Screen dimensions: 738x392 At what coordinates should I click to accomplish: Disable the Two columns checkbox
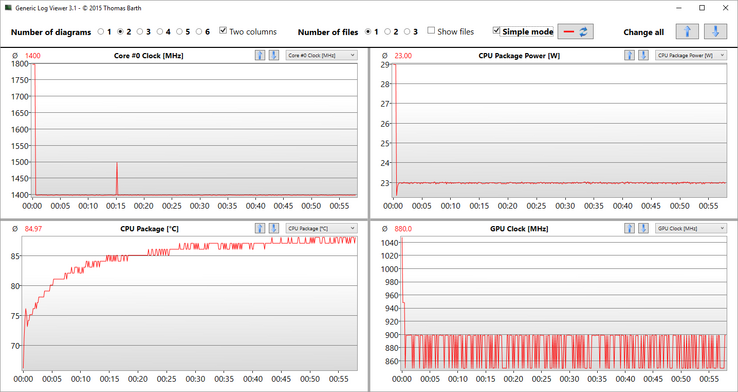[224, 31]
